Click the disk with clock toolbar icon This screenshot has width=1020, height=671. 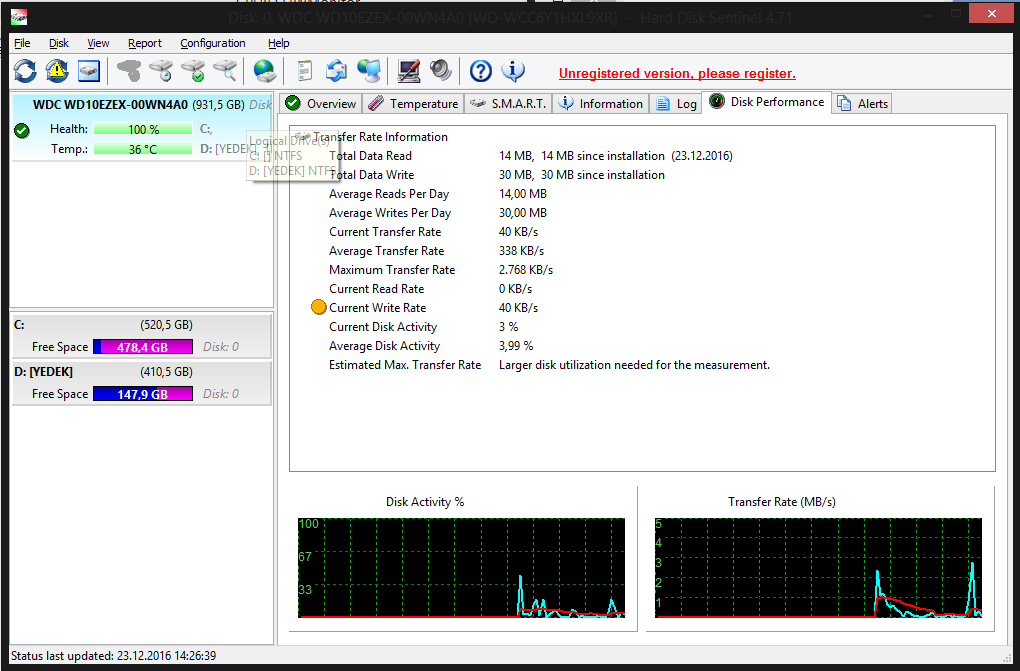click(161, 70)
